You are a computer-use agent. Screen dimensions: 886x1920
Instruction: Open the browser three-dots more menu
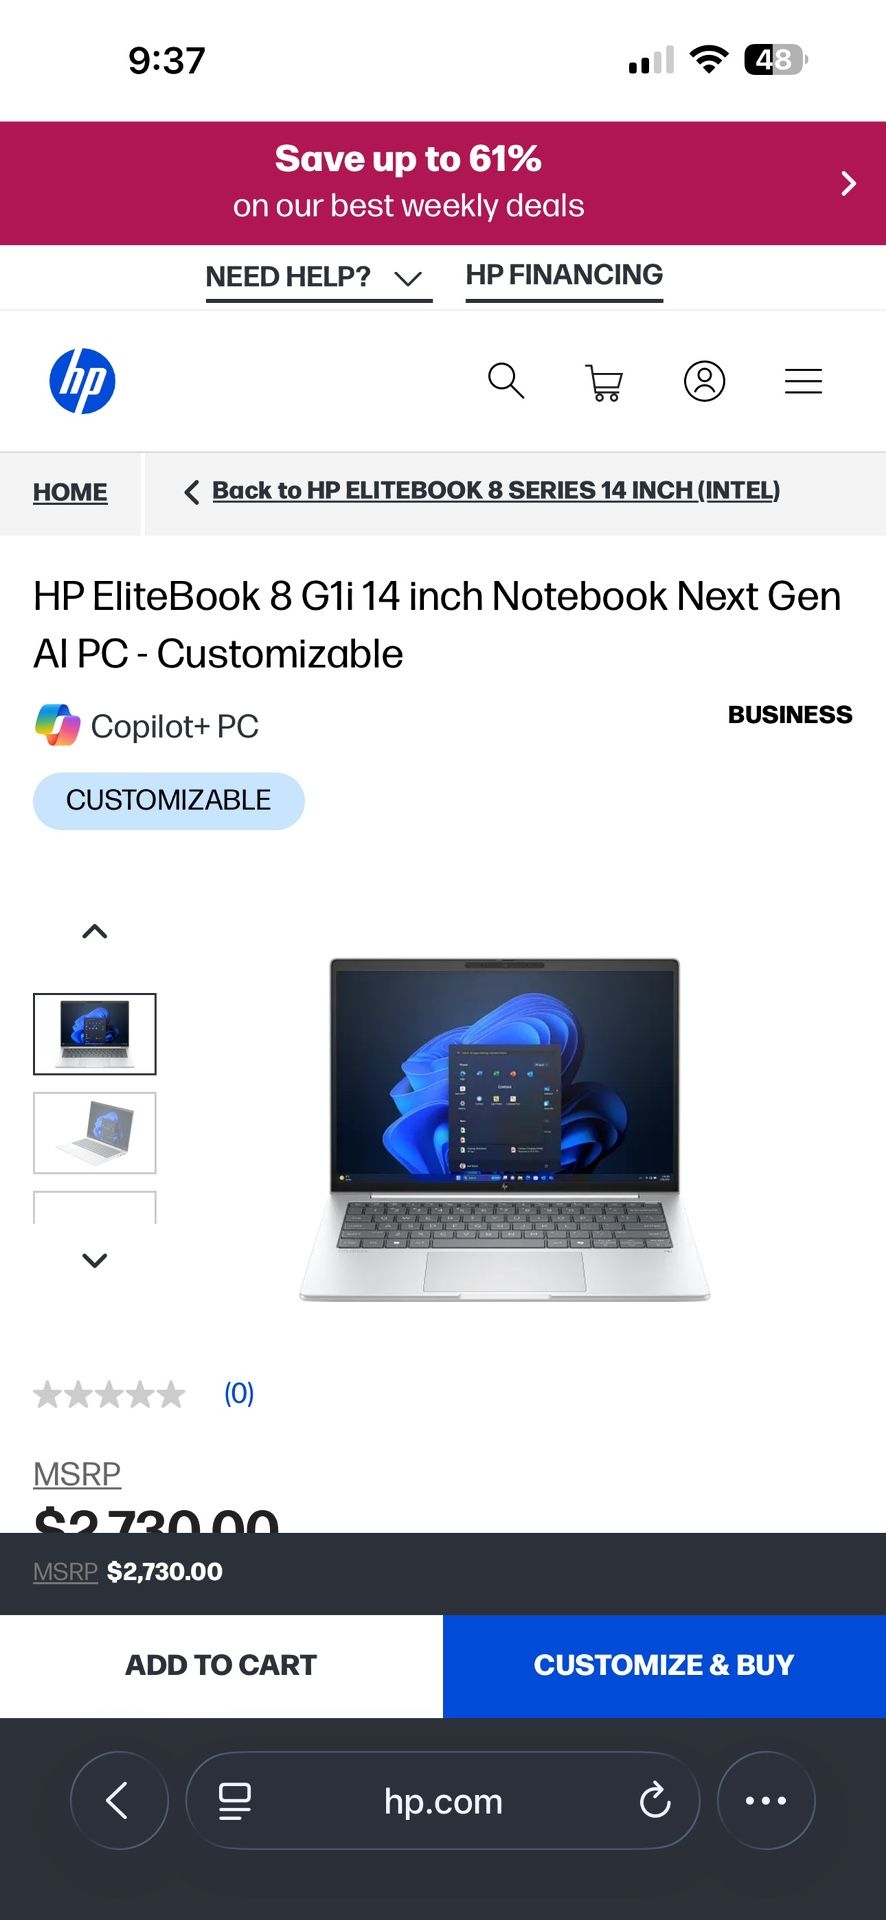[x=766, y=1801]
